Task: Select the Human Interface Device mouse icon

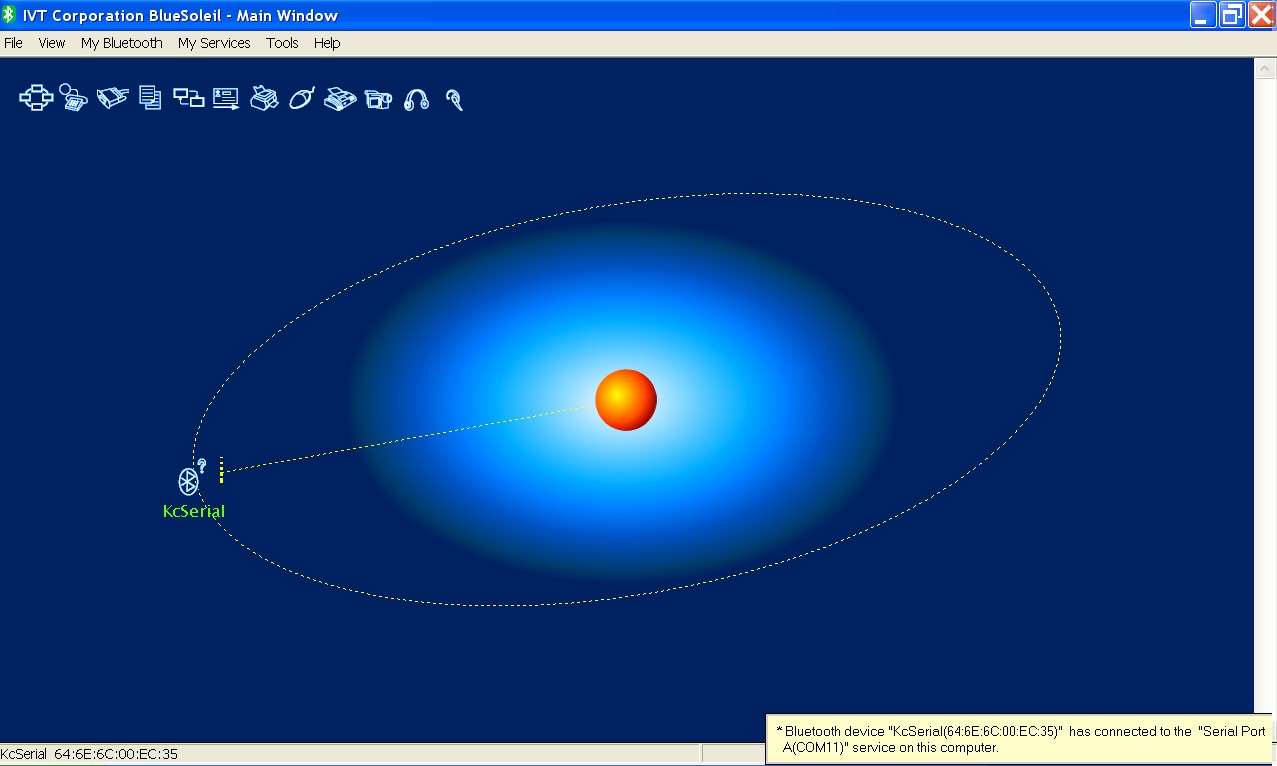Action: pos(302,98)
